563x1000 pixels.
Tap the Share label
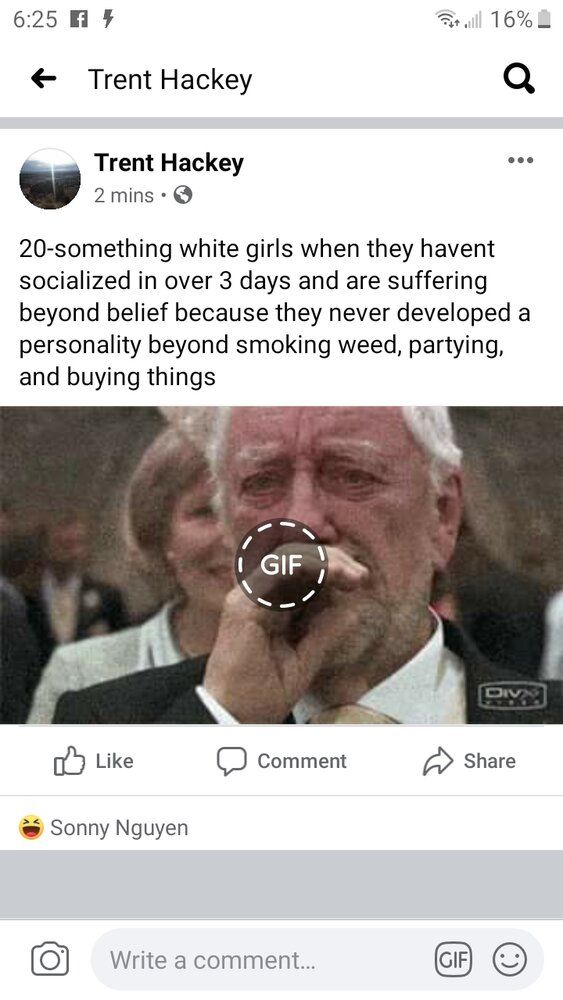[x=490, y=761]
